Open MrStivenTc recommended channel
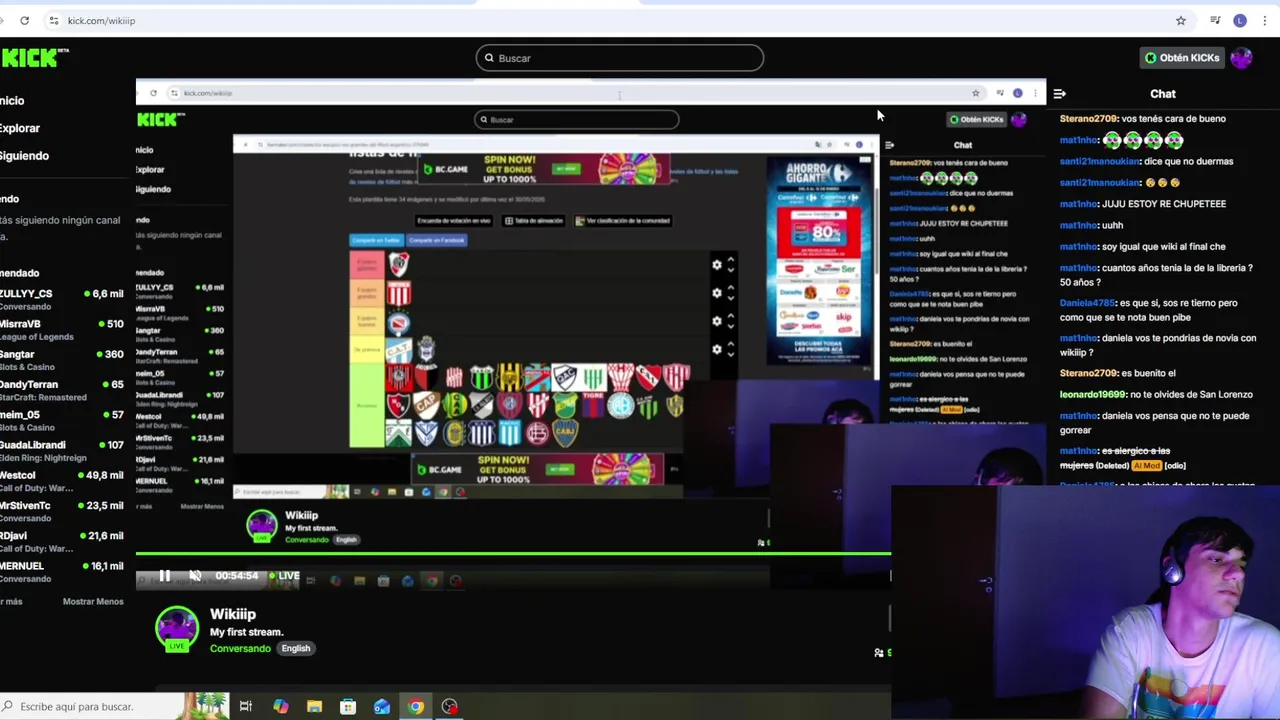 pos(62,511)
